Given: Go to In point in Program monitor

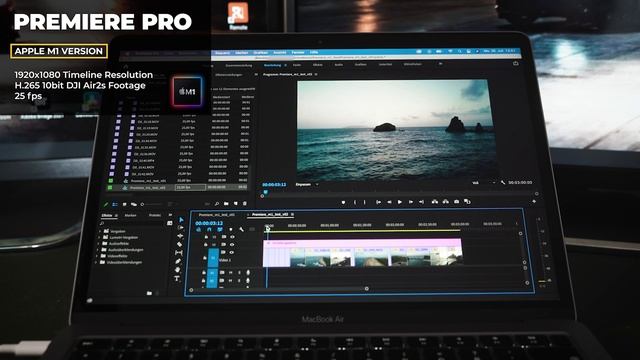Looking at the screenshot, I should click(378, 202).
